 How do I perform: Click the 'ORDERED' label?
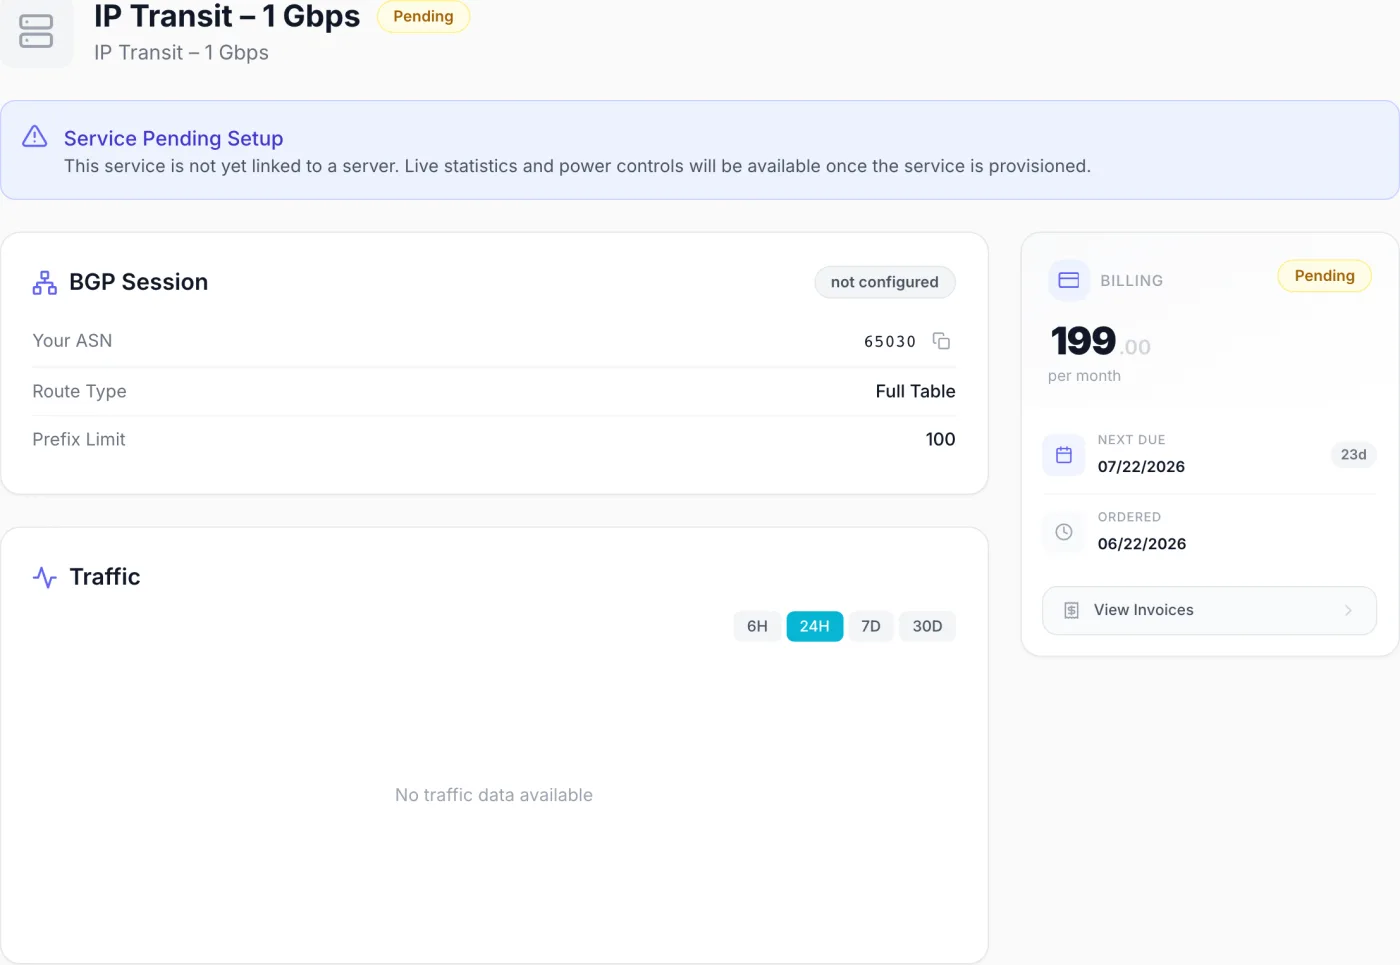[x=1129, y=517]
